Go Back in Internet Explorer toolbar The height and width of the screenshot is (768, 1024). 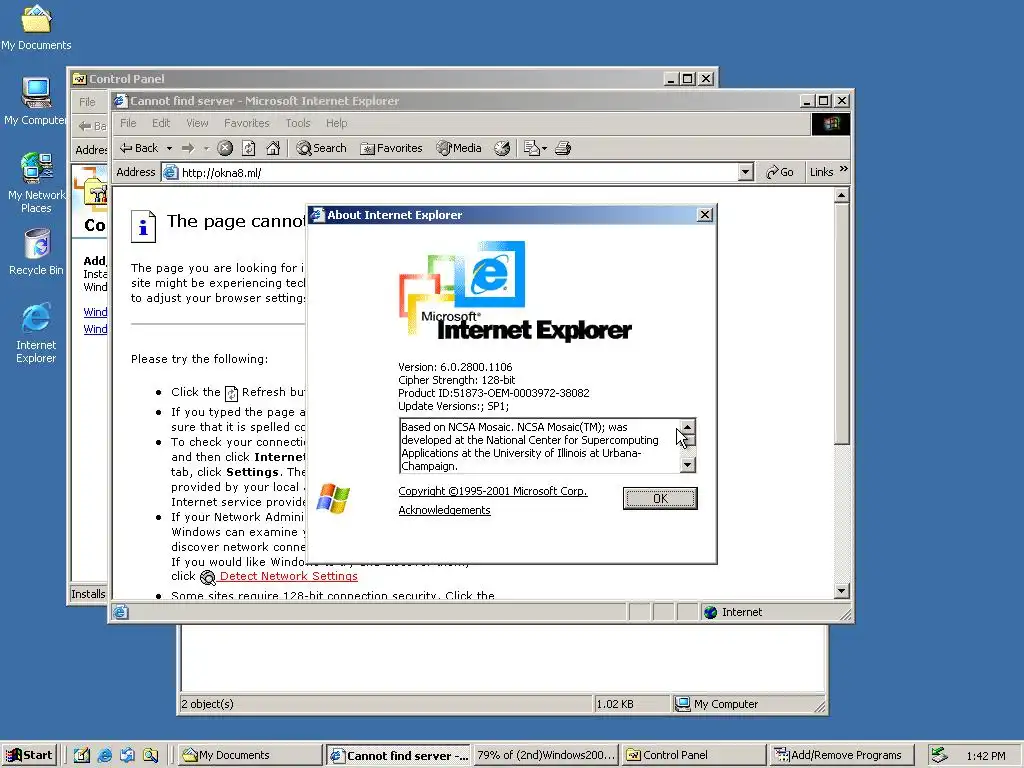(140, 148)
